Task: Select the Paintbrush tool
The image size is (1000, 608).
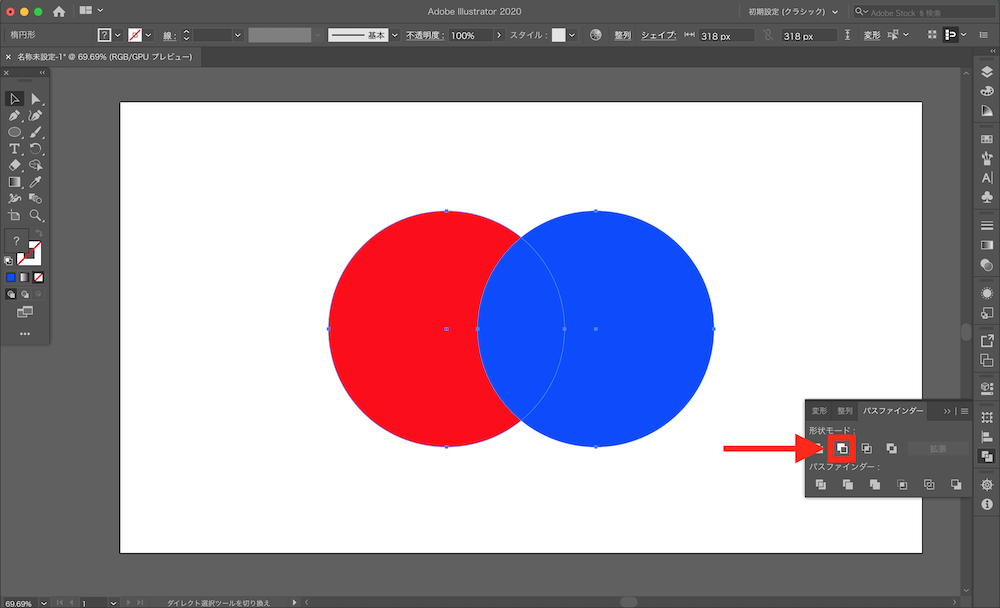Action: (x=36, y=132)
